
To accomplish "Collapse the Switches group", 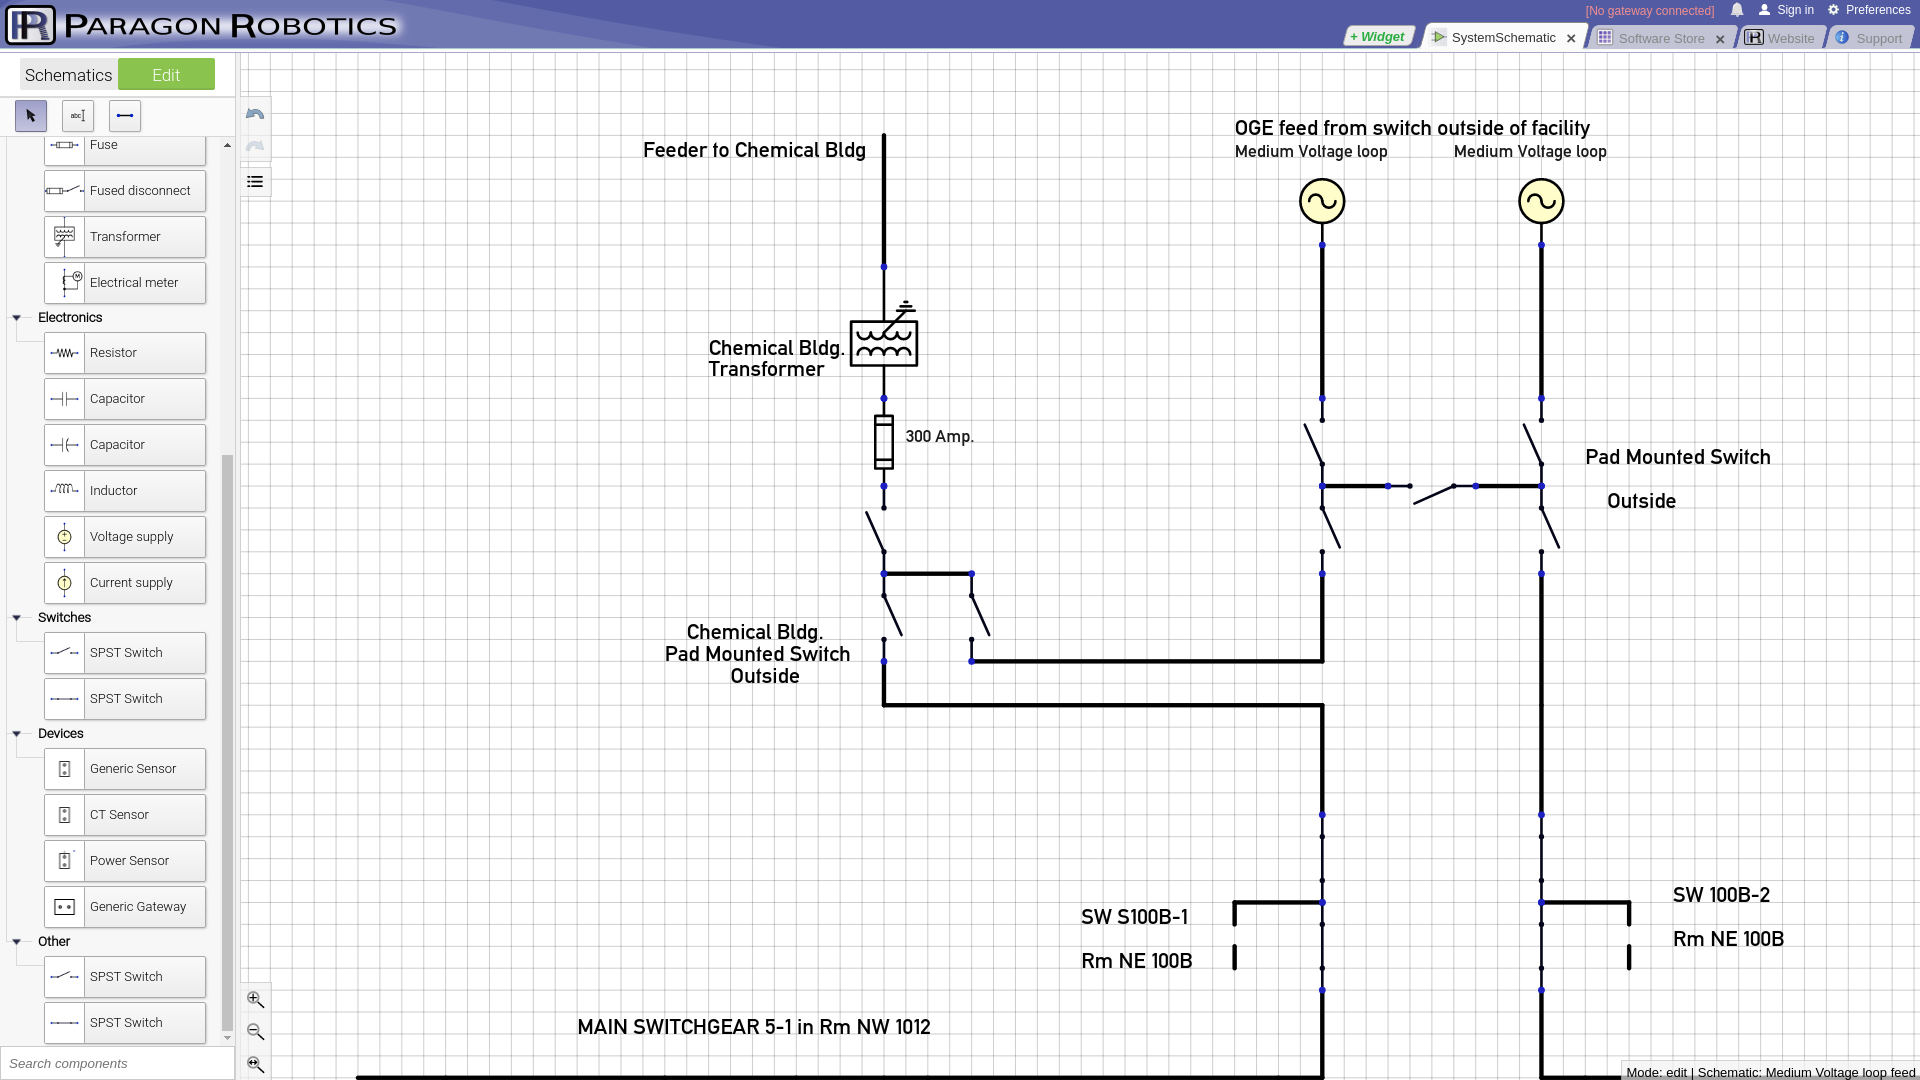I will click(x=17, y=618).
